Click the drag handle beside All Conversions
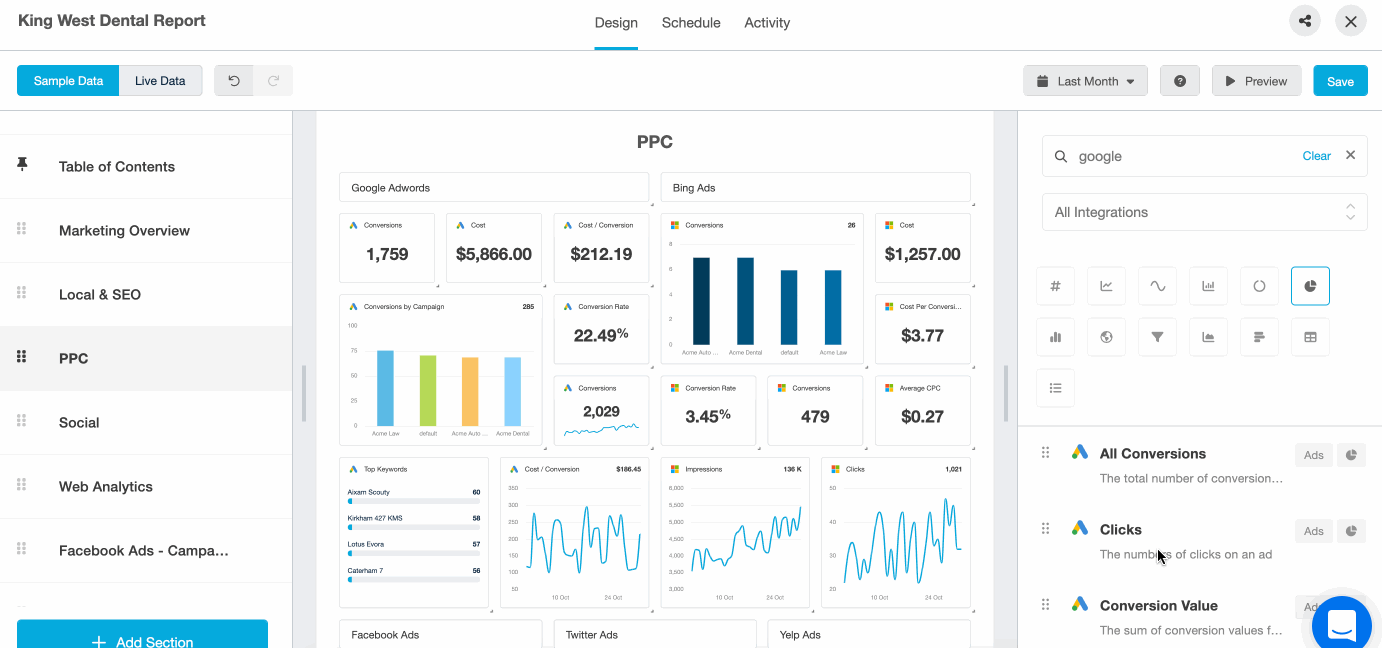1382x648 pixels. [1046, 453]
